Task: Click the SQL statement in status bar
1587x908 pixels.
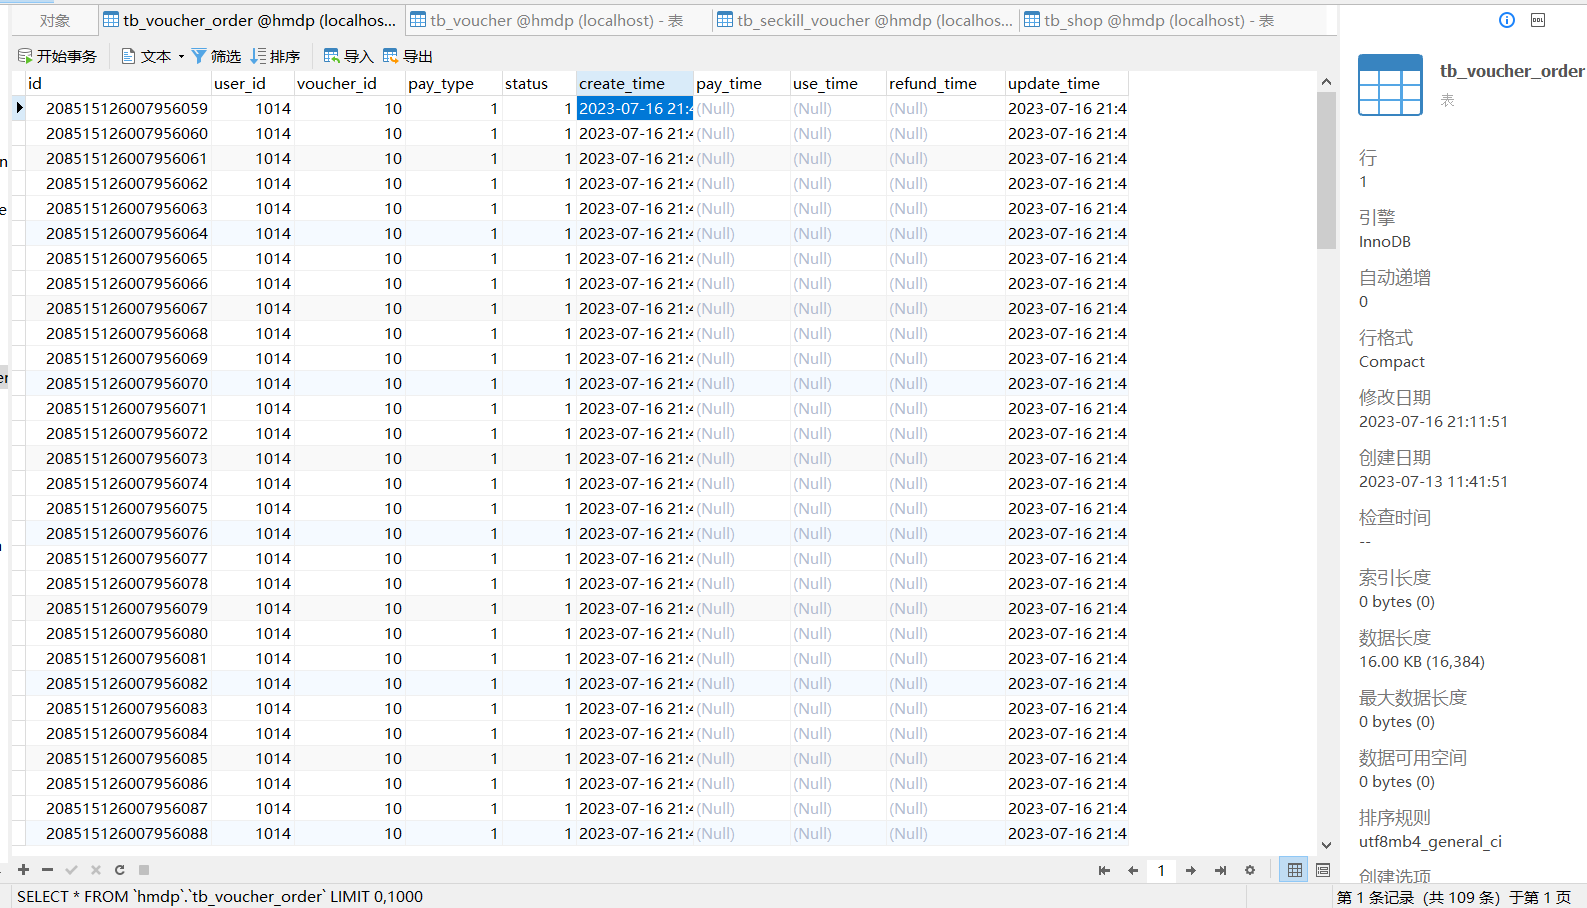Action: coord(220,896)
